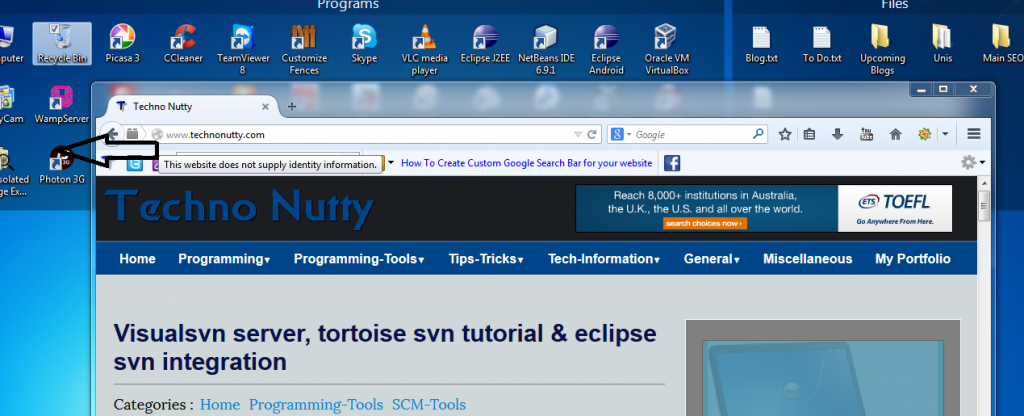Close the Techno Nutty tab
Screen dimensions: 1024x416
pos(265,106)
